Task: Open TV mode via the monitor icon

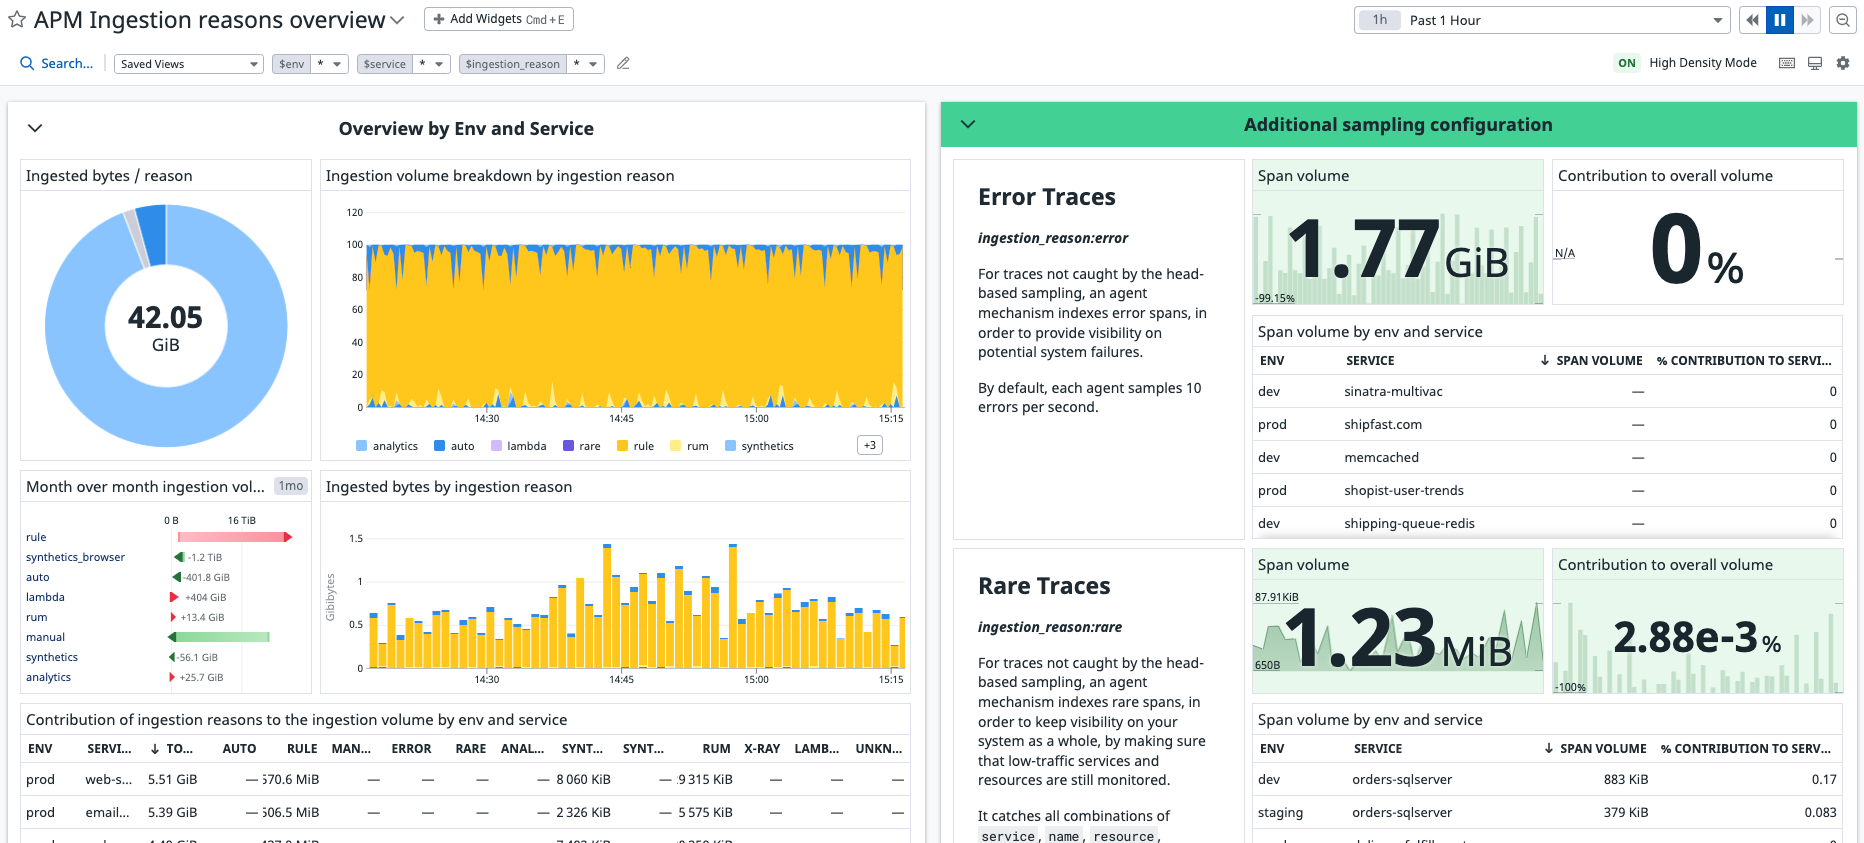Action: (1815, 63)
